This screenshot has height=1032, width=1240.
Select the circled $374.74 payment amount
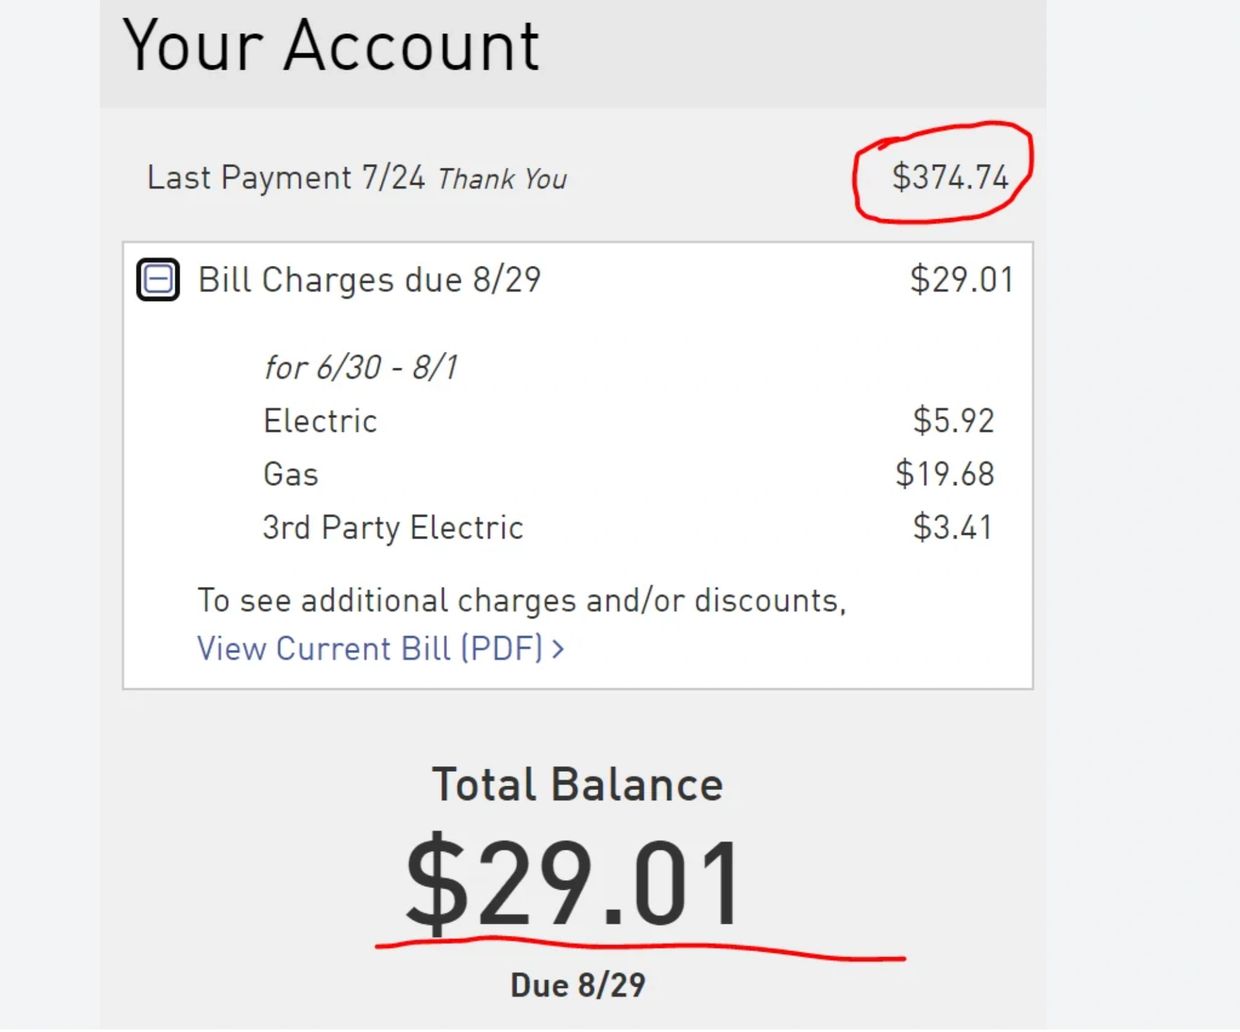943,175
